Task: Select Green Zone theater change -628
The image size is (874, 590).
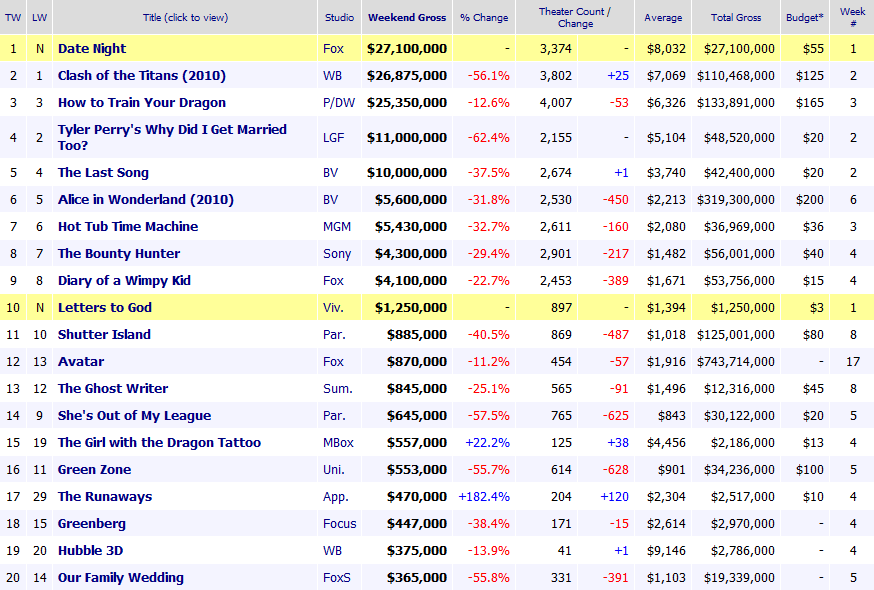Action: click(x=615, y=470)
